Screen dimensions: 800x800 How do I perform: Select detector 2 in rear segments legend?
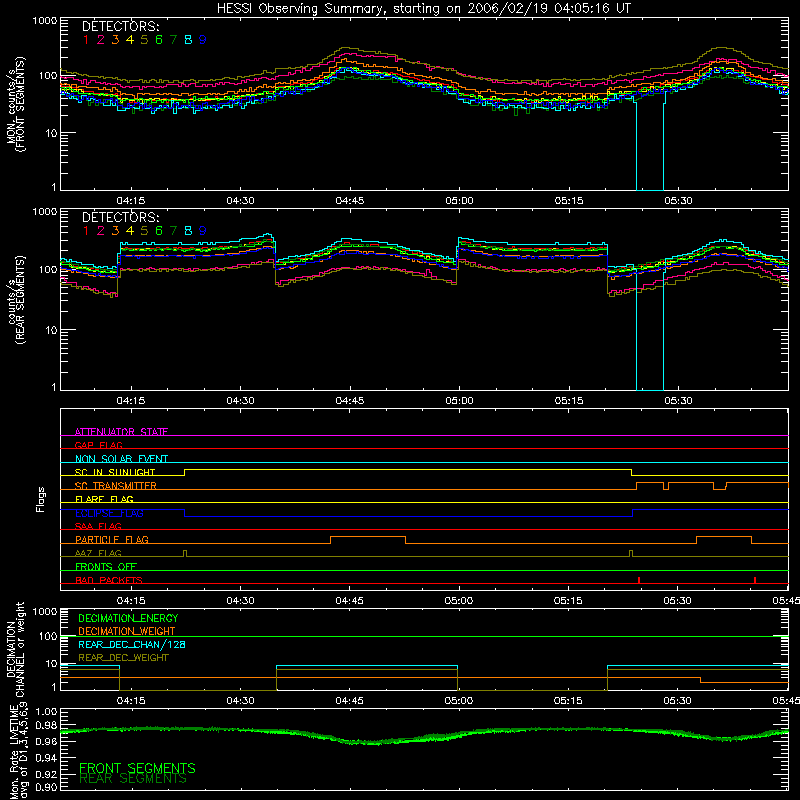coord(101,231)
